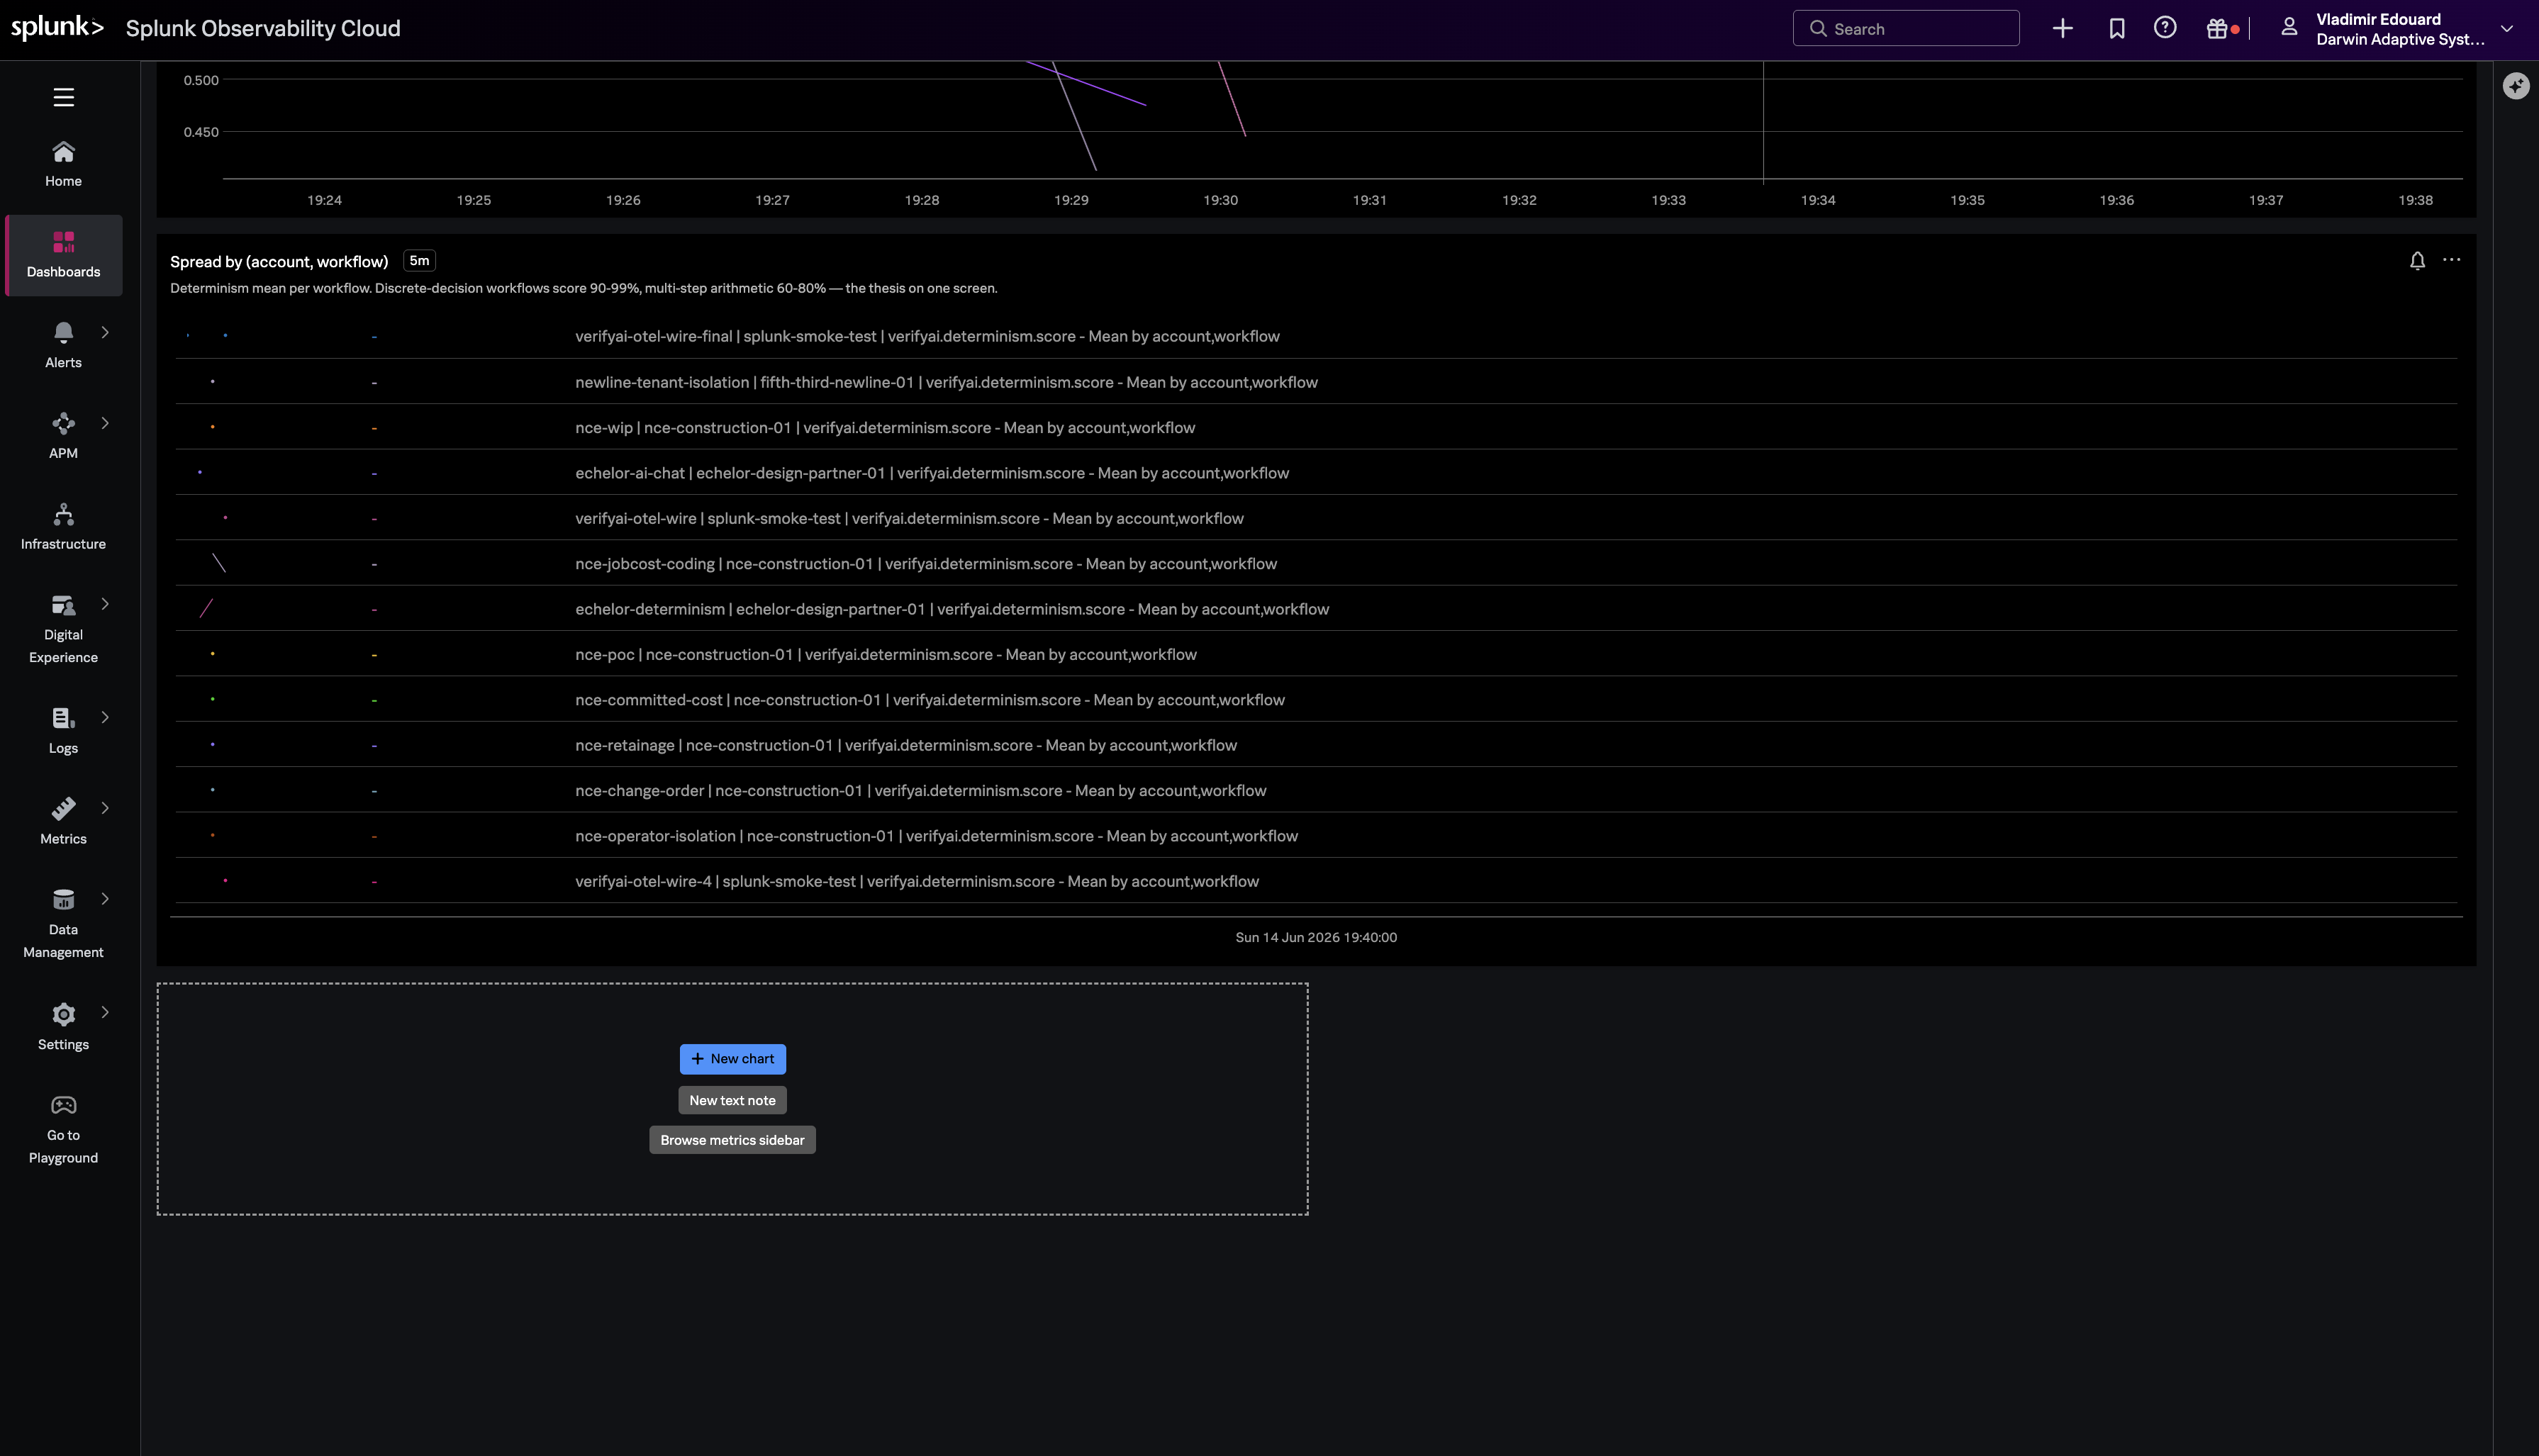Open Metrics in the sidebar
This screenshot has width=2539, height=1456.
[63, 822]
